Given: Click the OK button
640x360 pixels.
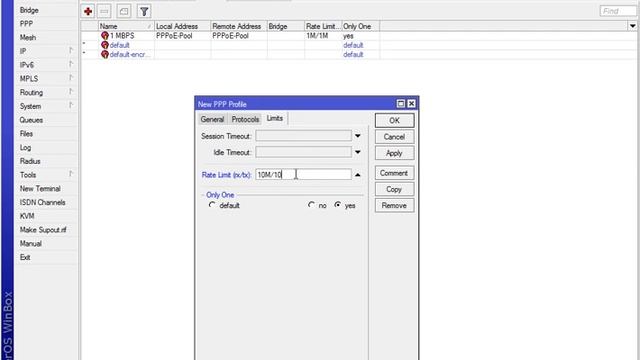Looking at the screenshot, I should tap(394, 120).
